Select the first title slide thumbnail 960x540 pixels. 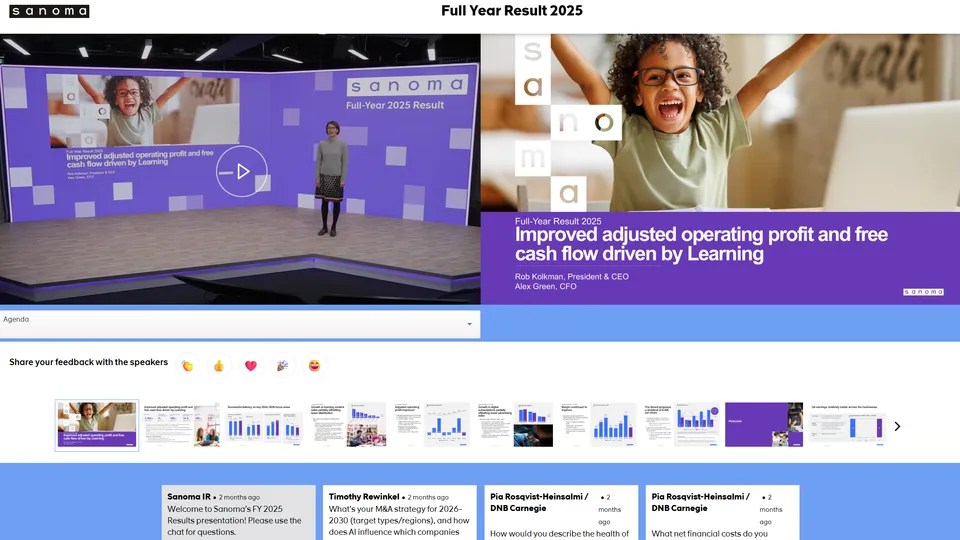97,425
